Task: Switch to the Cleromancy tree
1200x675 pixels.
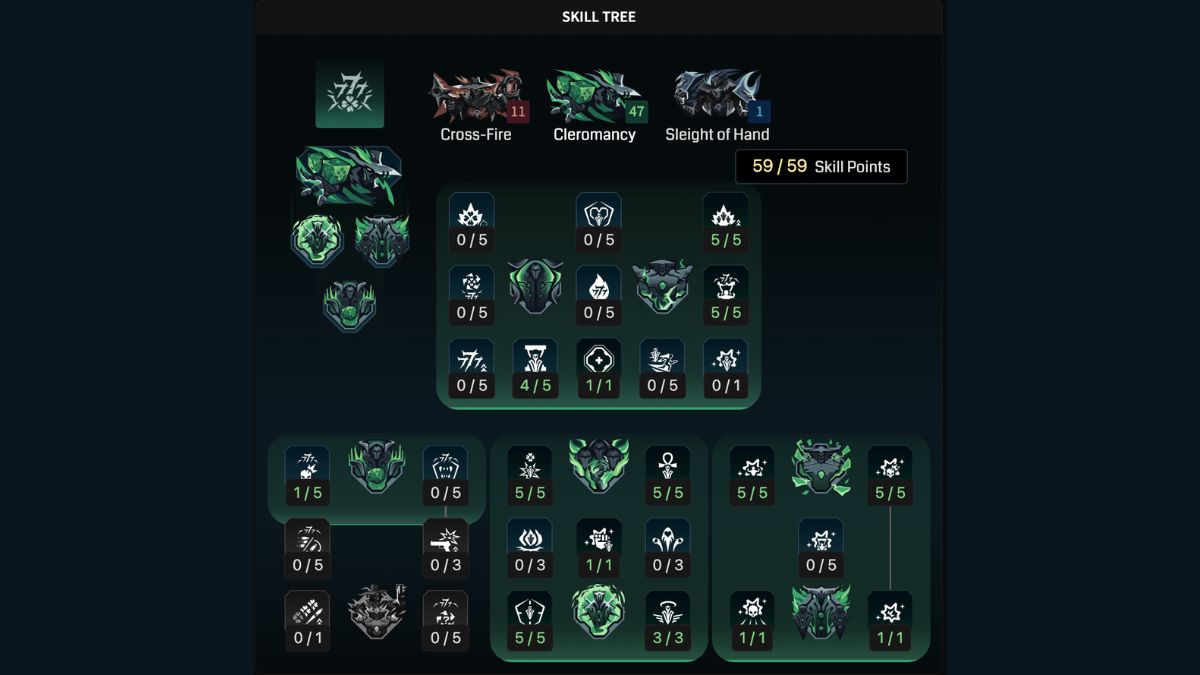Action: (x=594, y=106)
